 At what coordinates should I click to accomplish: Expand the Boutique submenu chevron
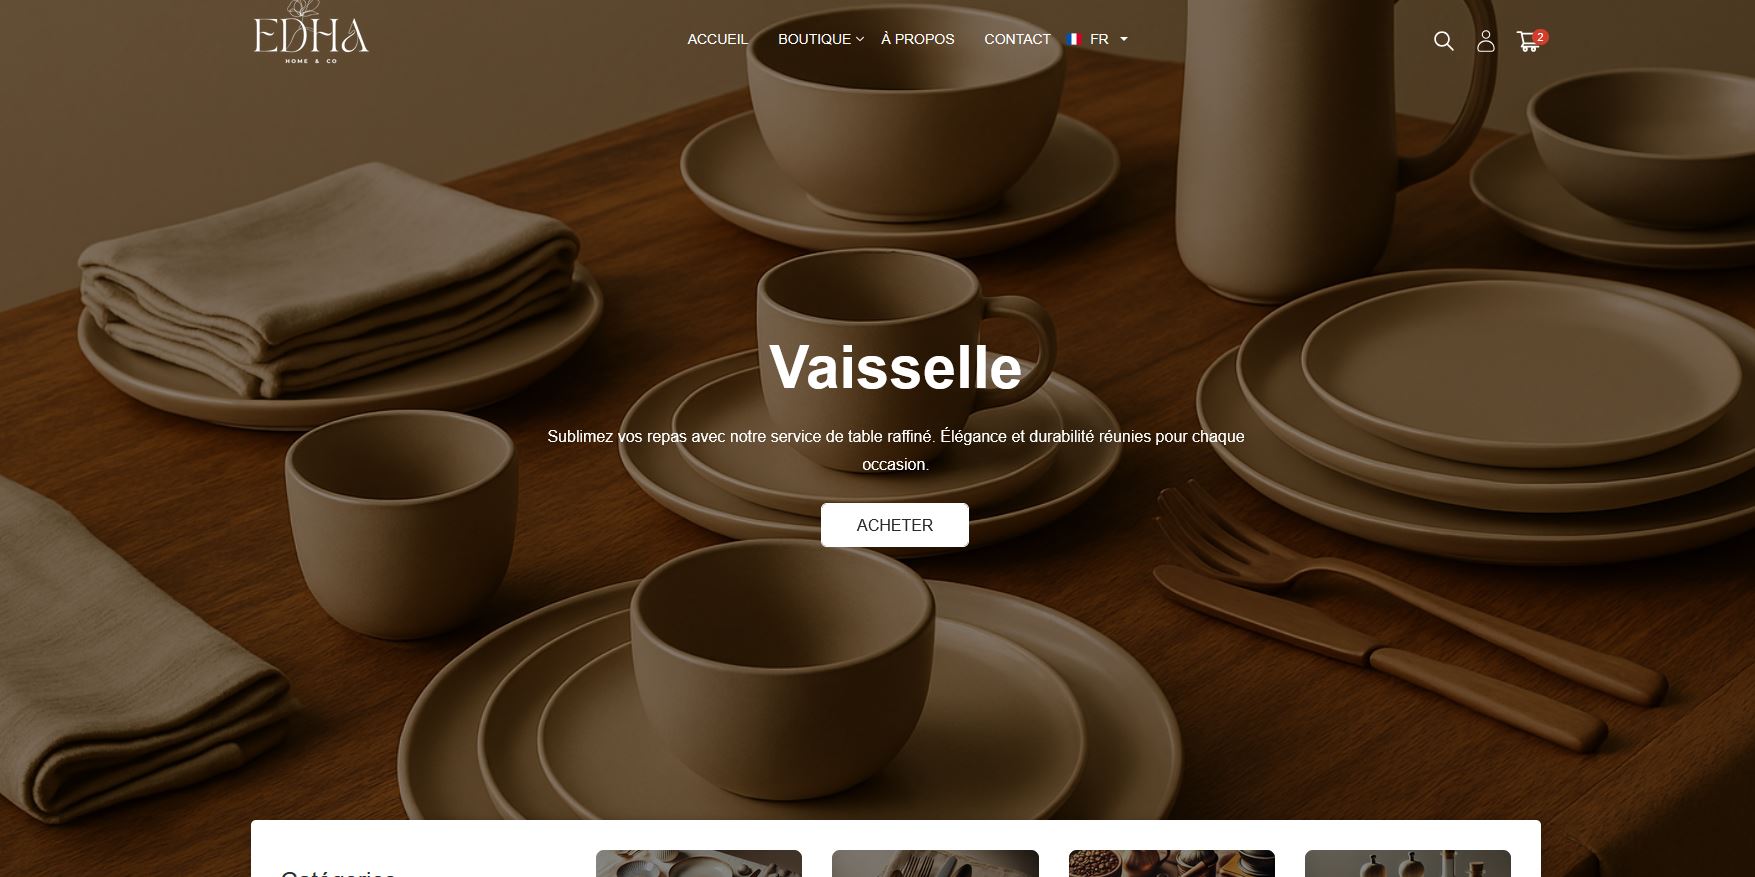860,40
